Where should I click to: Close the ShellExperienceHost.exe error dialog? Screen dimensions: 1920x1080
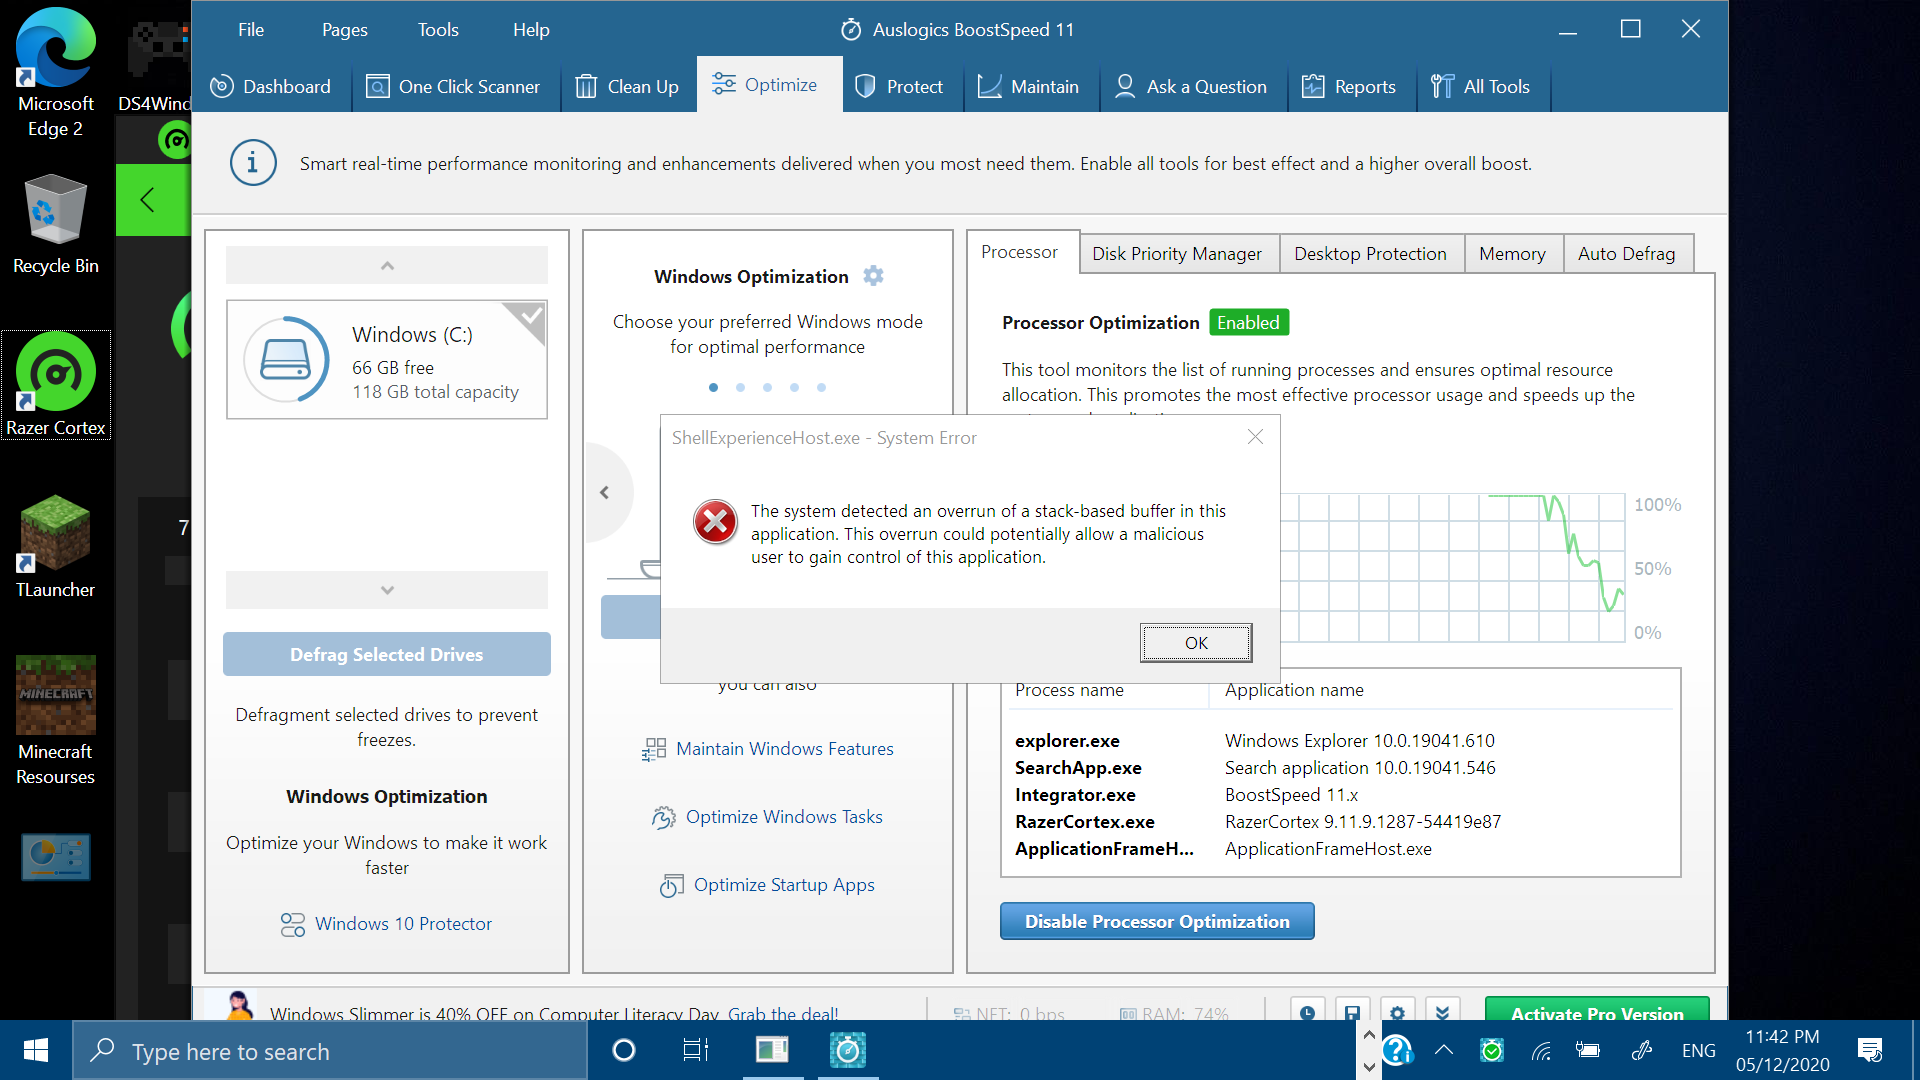pyautogui.click(x=1255, y=437)
